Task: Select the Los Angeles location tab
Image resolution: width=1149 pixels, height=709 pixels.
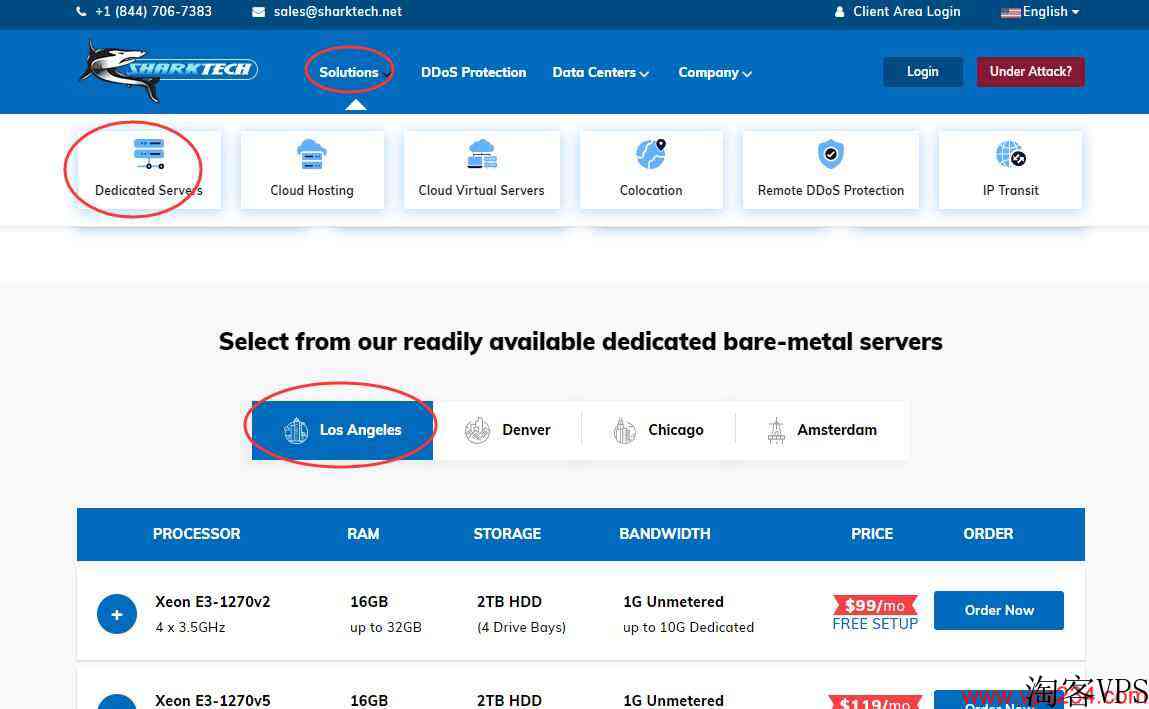Action: (x=342, y=430)
